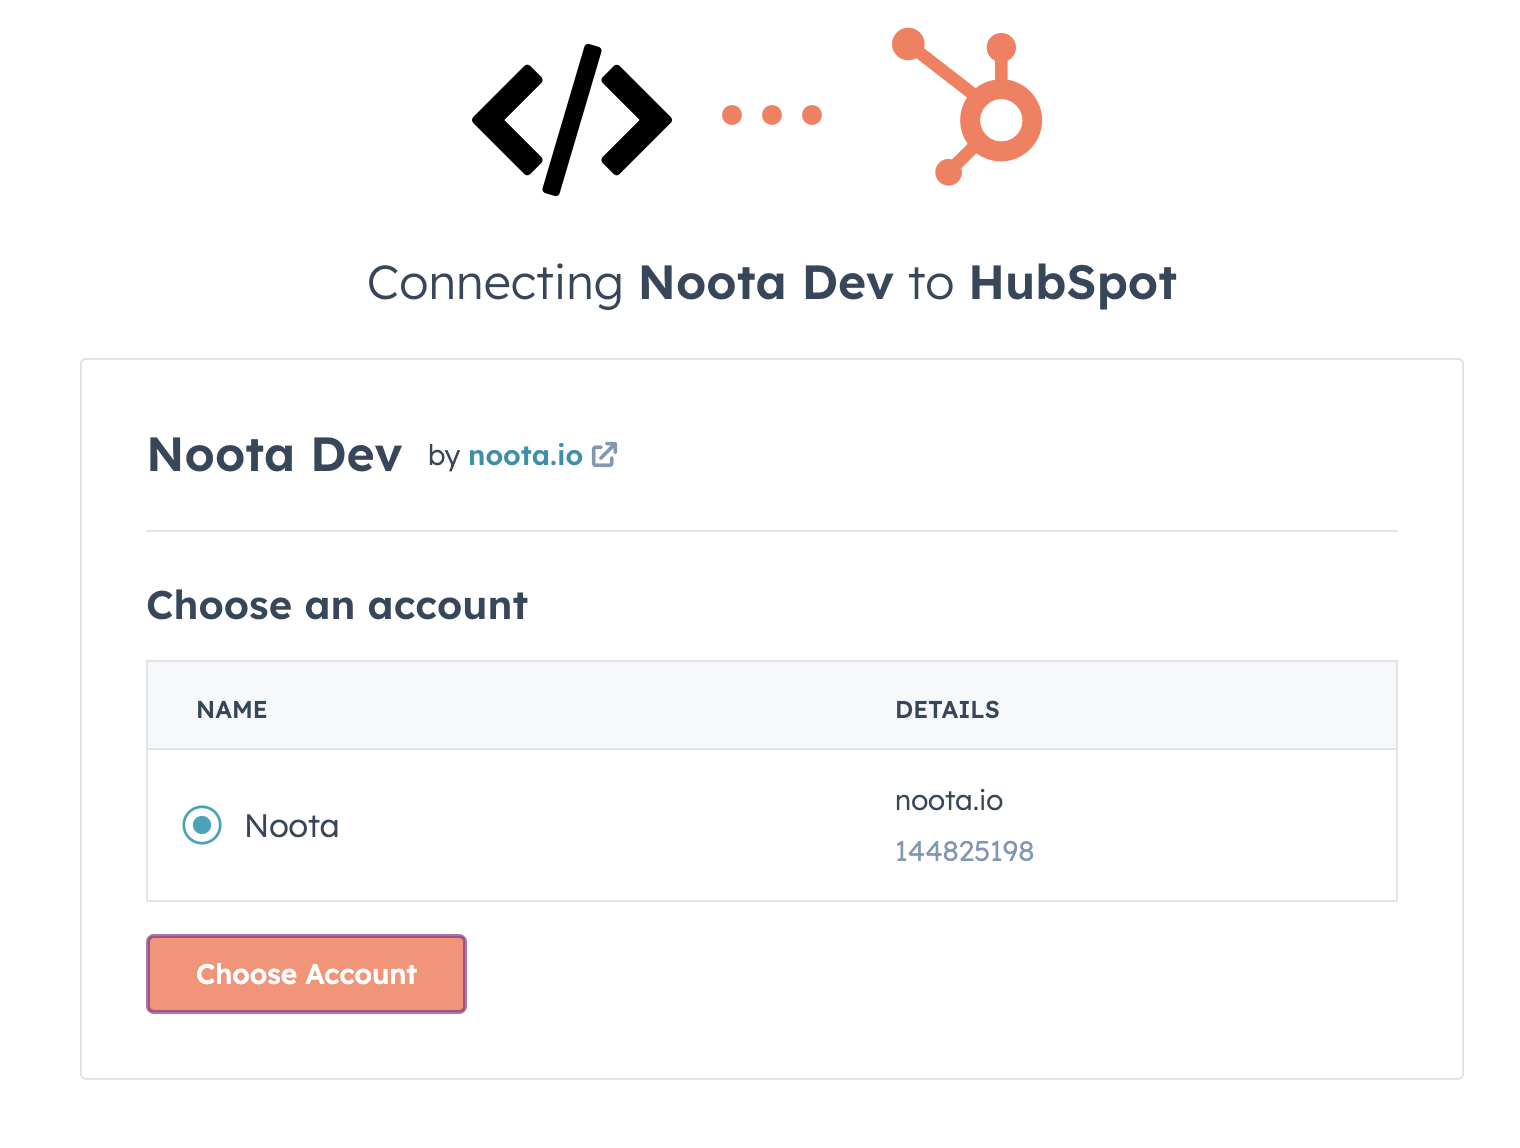Click the noota.io domain in Details column
This screenshot has width=1520, height=1148.
pyautogui.click(x=949, y=801)
